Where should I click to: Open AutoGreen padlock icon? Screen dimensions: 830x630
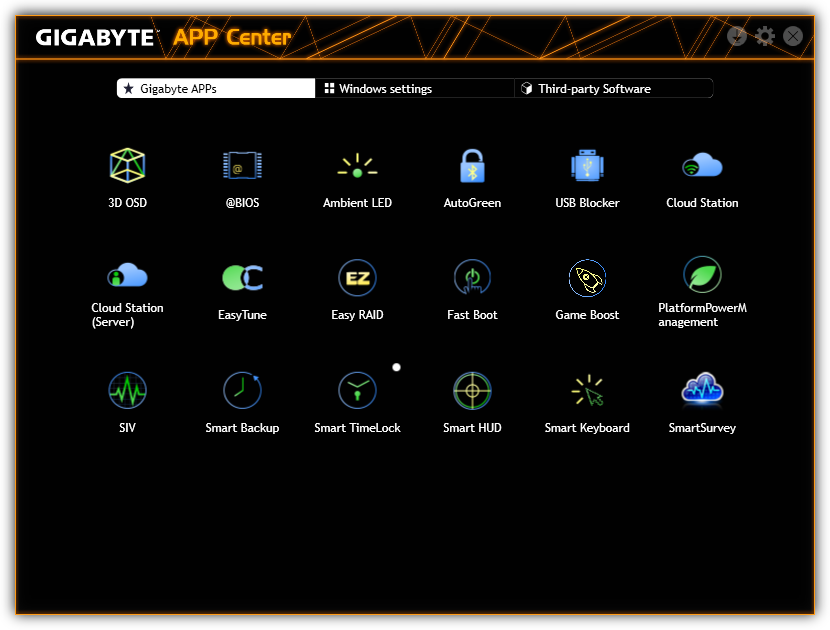coord(472,166)
